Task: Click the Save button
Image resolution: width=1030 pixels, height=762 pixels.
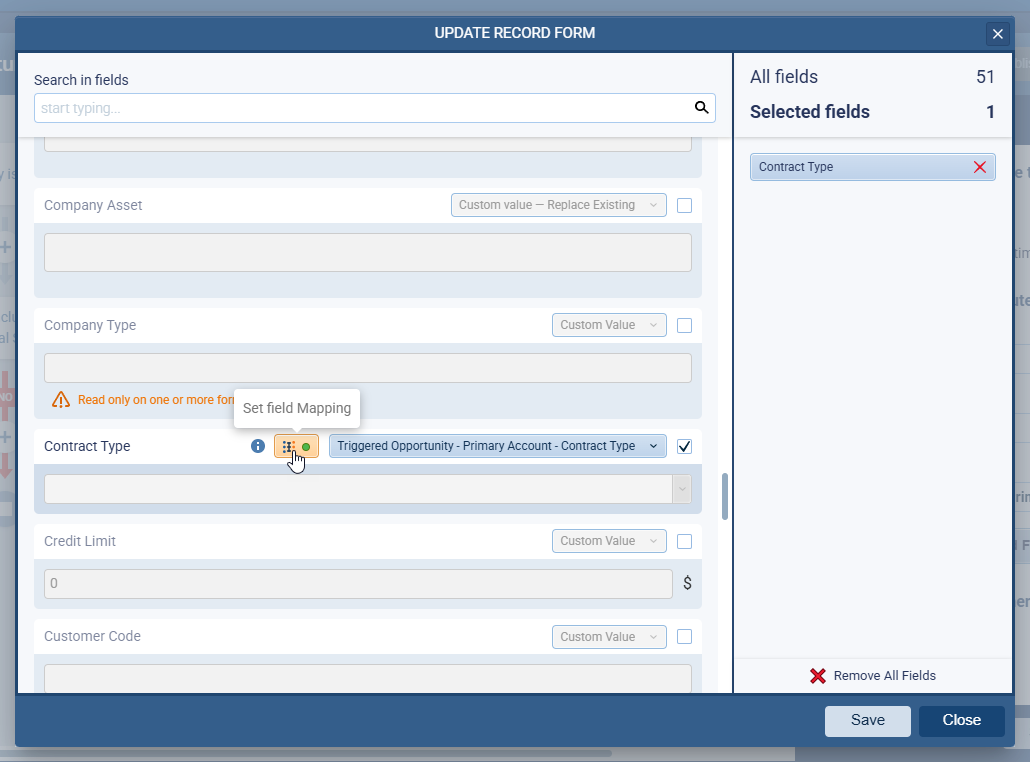Action: [x=867, y=721]
